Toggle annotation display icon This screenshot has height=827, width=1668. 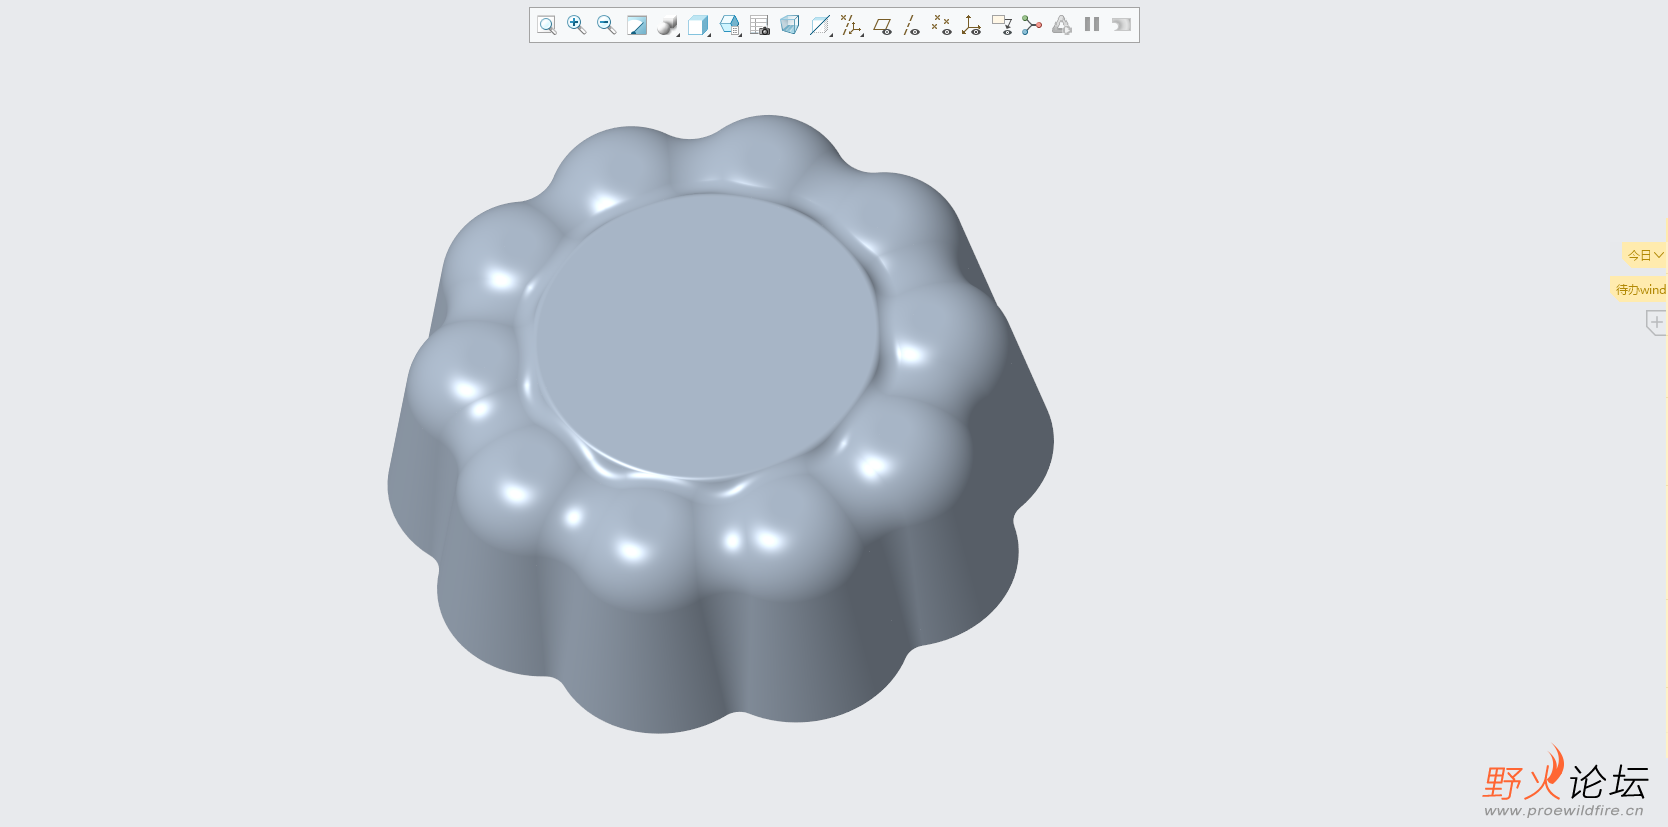1002,25
